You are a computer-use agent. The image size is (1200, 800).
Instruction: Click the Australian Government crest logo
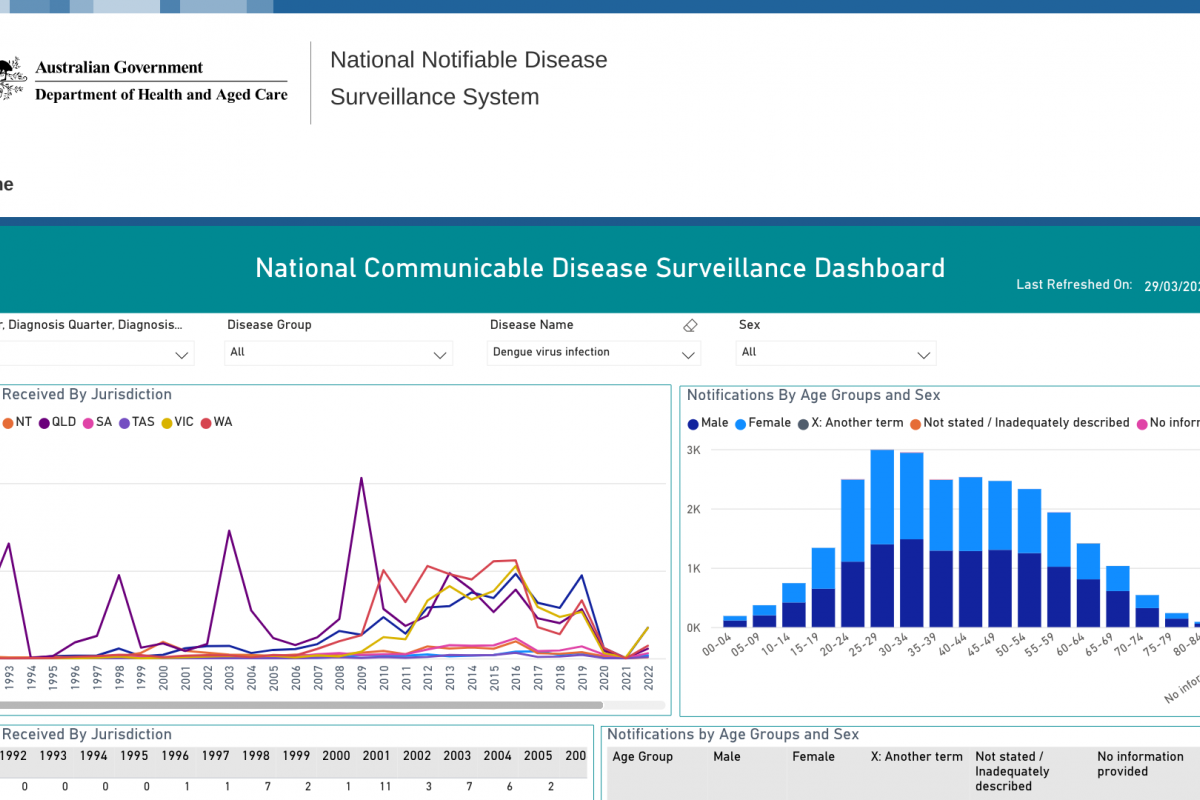click(11, 78)
